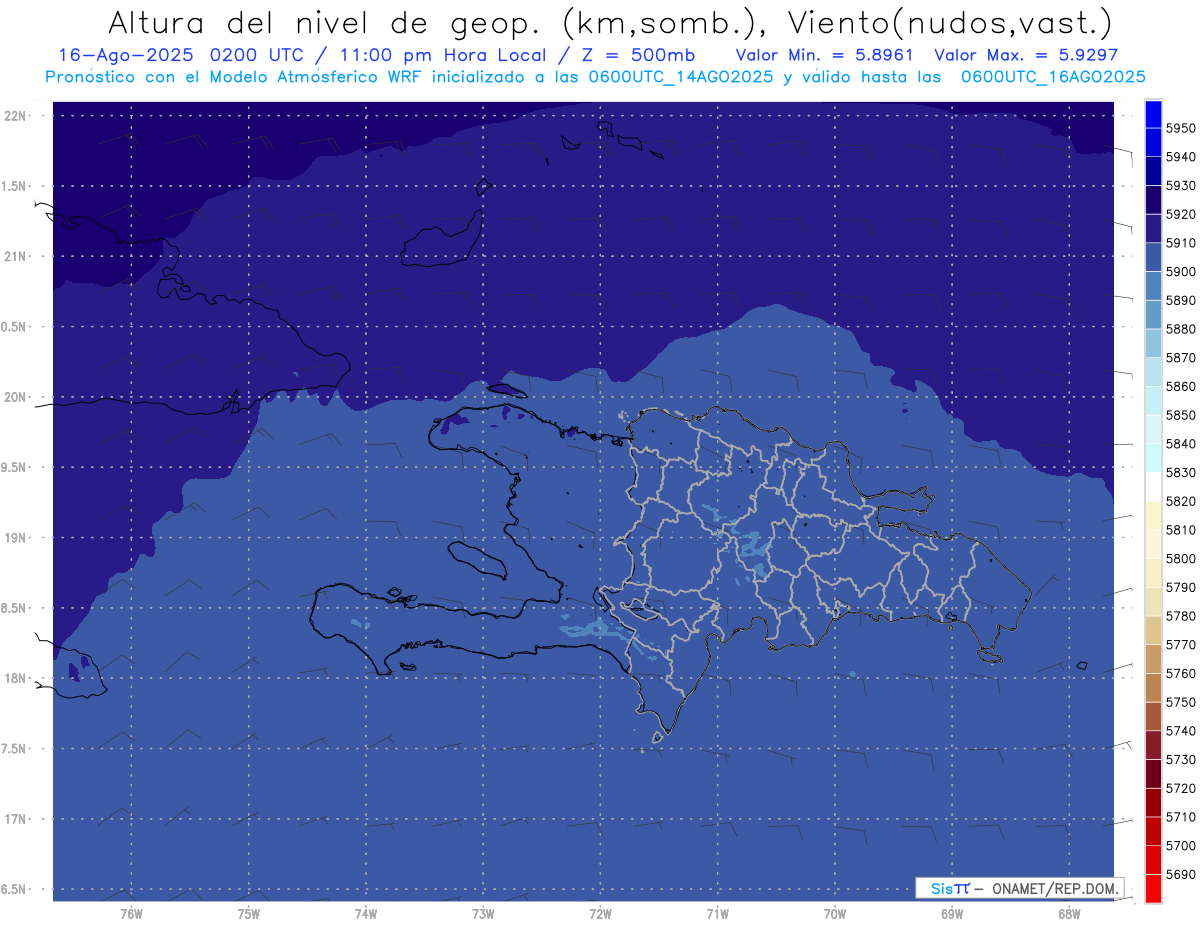
Task: Click the '20N' latitude label
Action: (15, 397)
